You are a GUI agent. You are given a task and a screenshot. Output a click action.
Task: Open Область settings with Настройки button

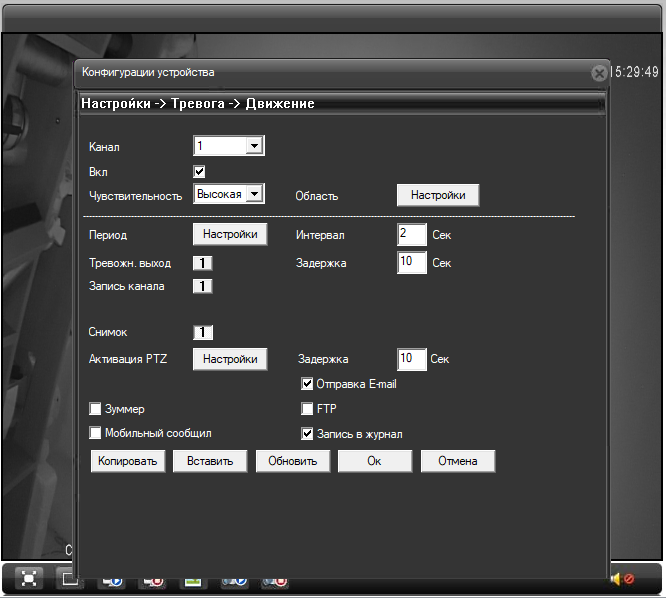pos(437,195)
